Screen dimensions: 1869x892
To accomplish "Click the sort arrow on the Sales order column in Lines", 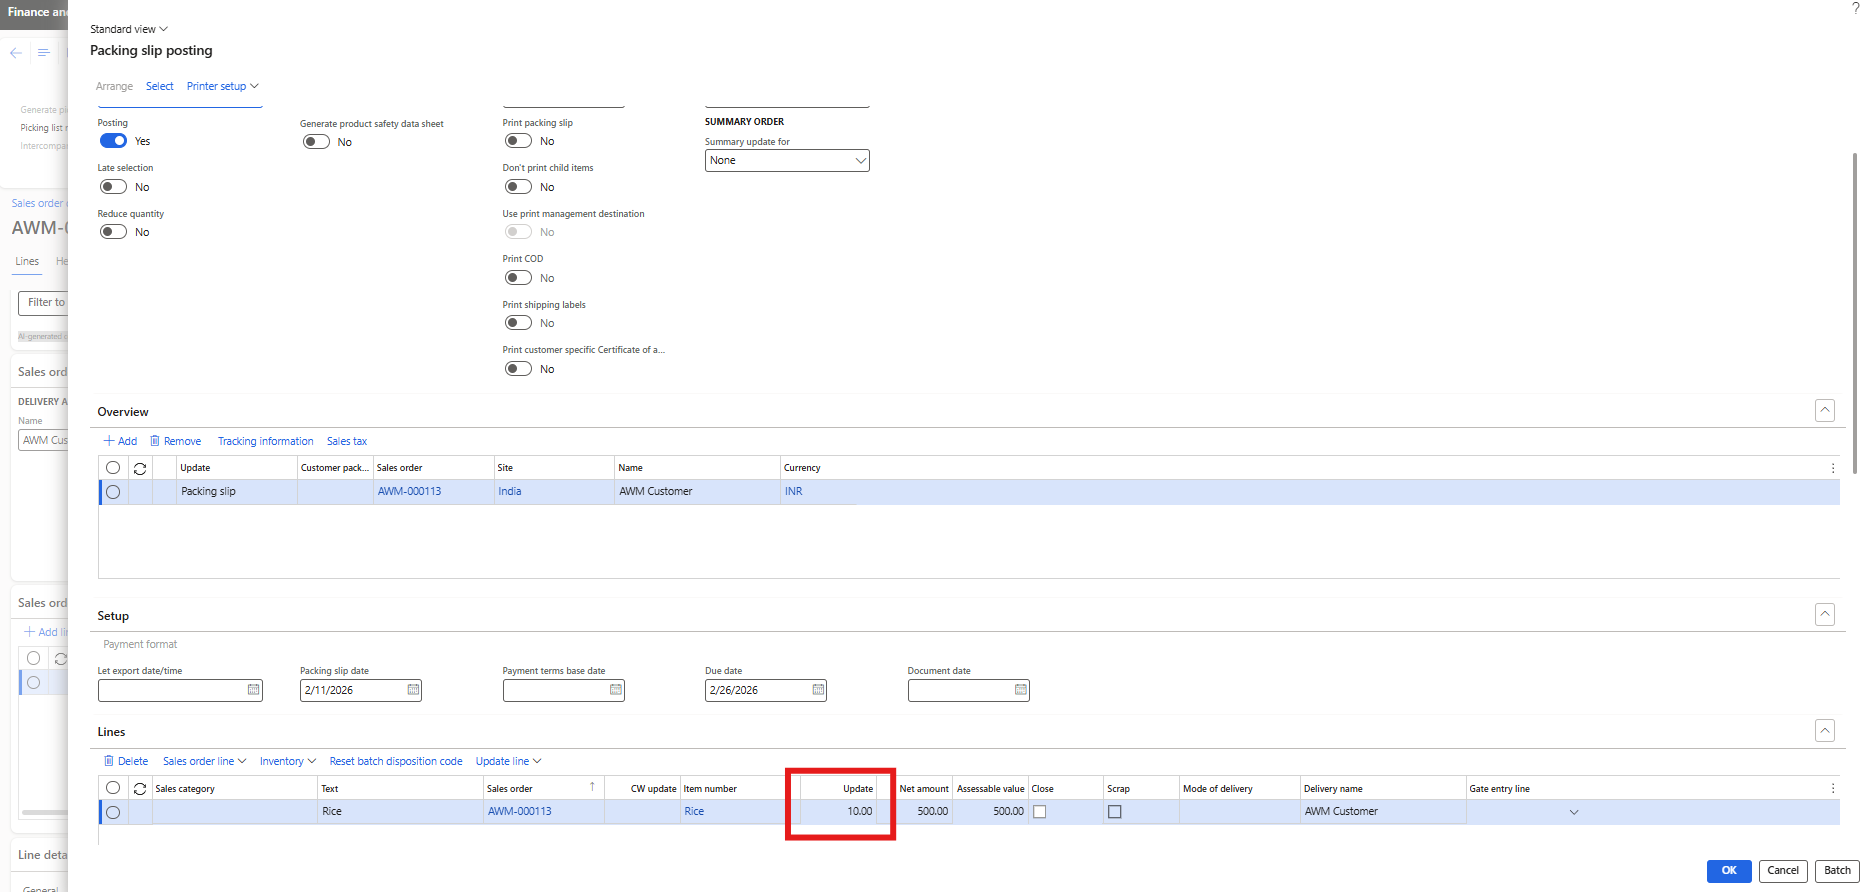I will point(592,787).
